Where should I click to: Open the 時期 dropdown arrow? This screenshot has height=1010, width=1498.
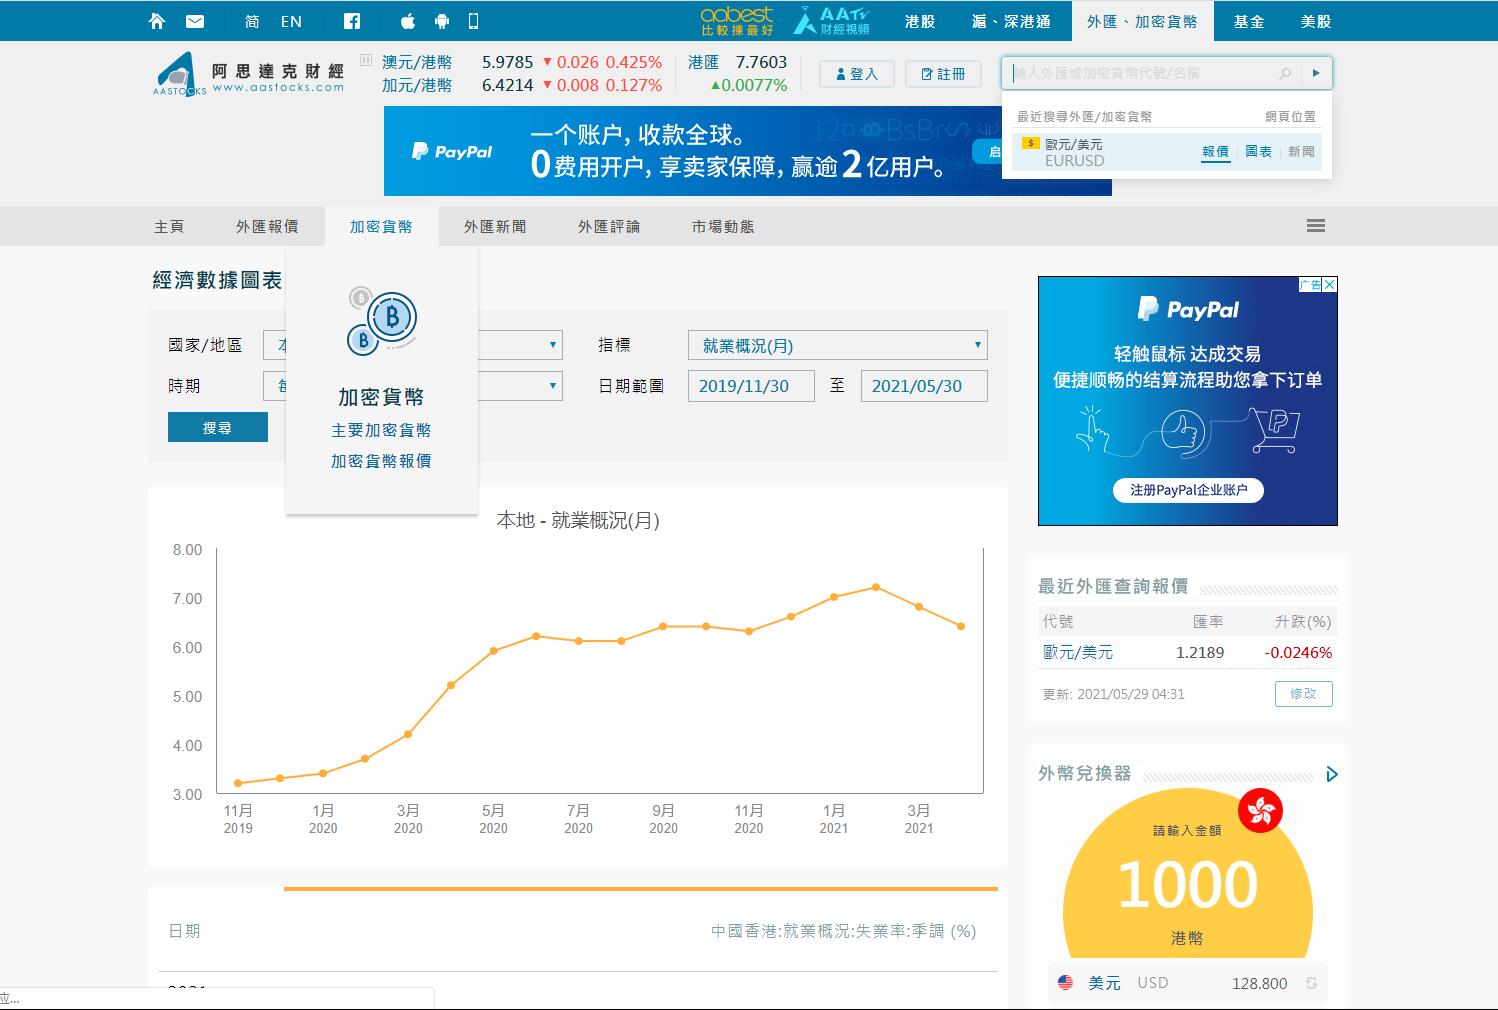pos(552,386)
